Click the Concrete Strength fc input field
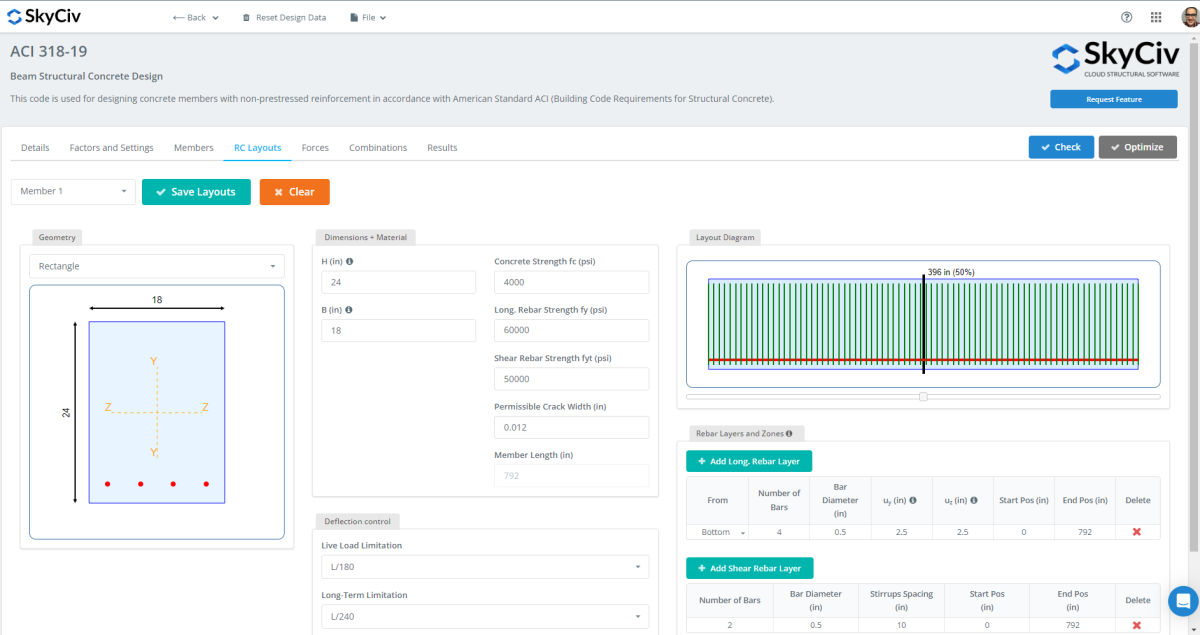This screenshot has height=635, width=1200. [x=571, y=282]
